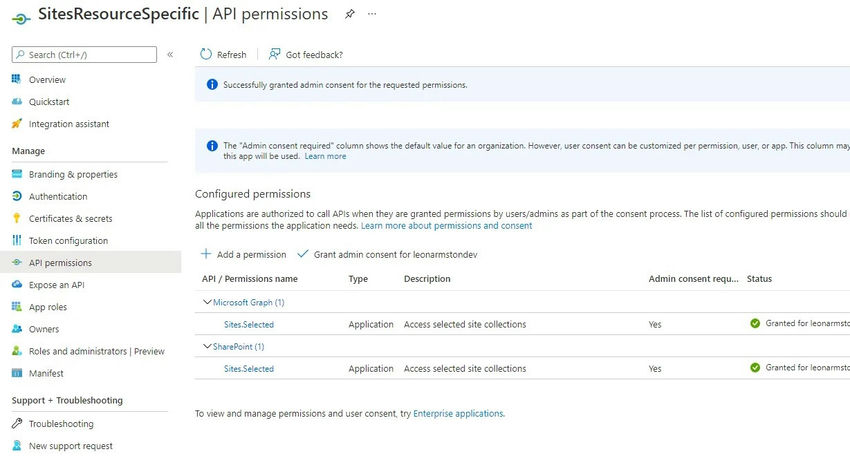This screenshot has height=456, width=850.
Task: Click the Token configuration bars icon
Action: click(x=17, y=240)
